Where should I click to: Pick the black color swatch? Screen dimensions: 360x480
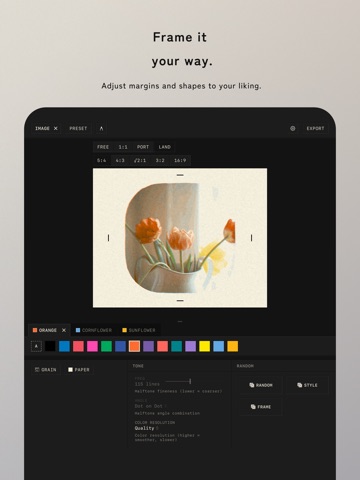pos(50,346)
